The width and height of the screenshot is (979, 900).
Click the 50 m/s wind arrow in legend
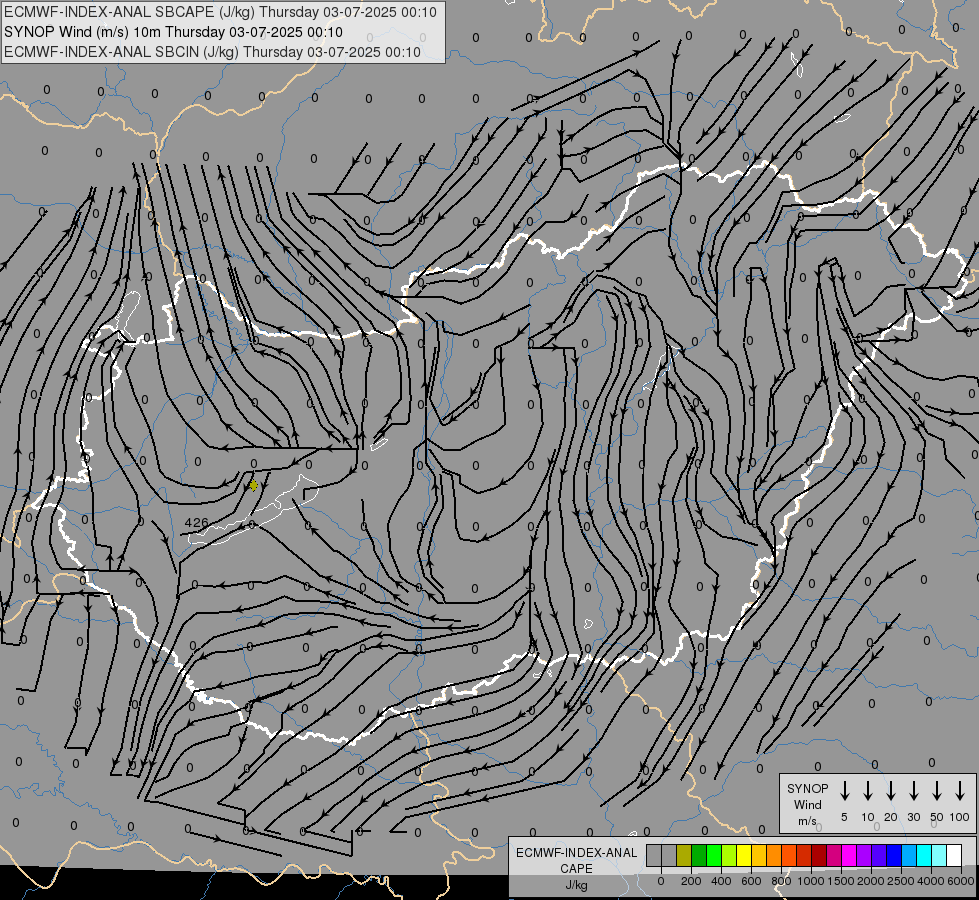pos(937,791)
